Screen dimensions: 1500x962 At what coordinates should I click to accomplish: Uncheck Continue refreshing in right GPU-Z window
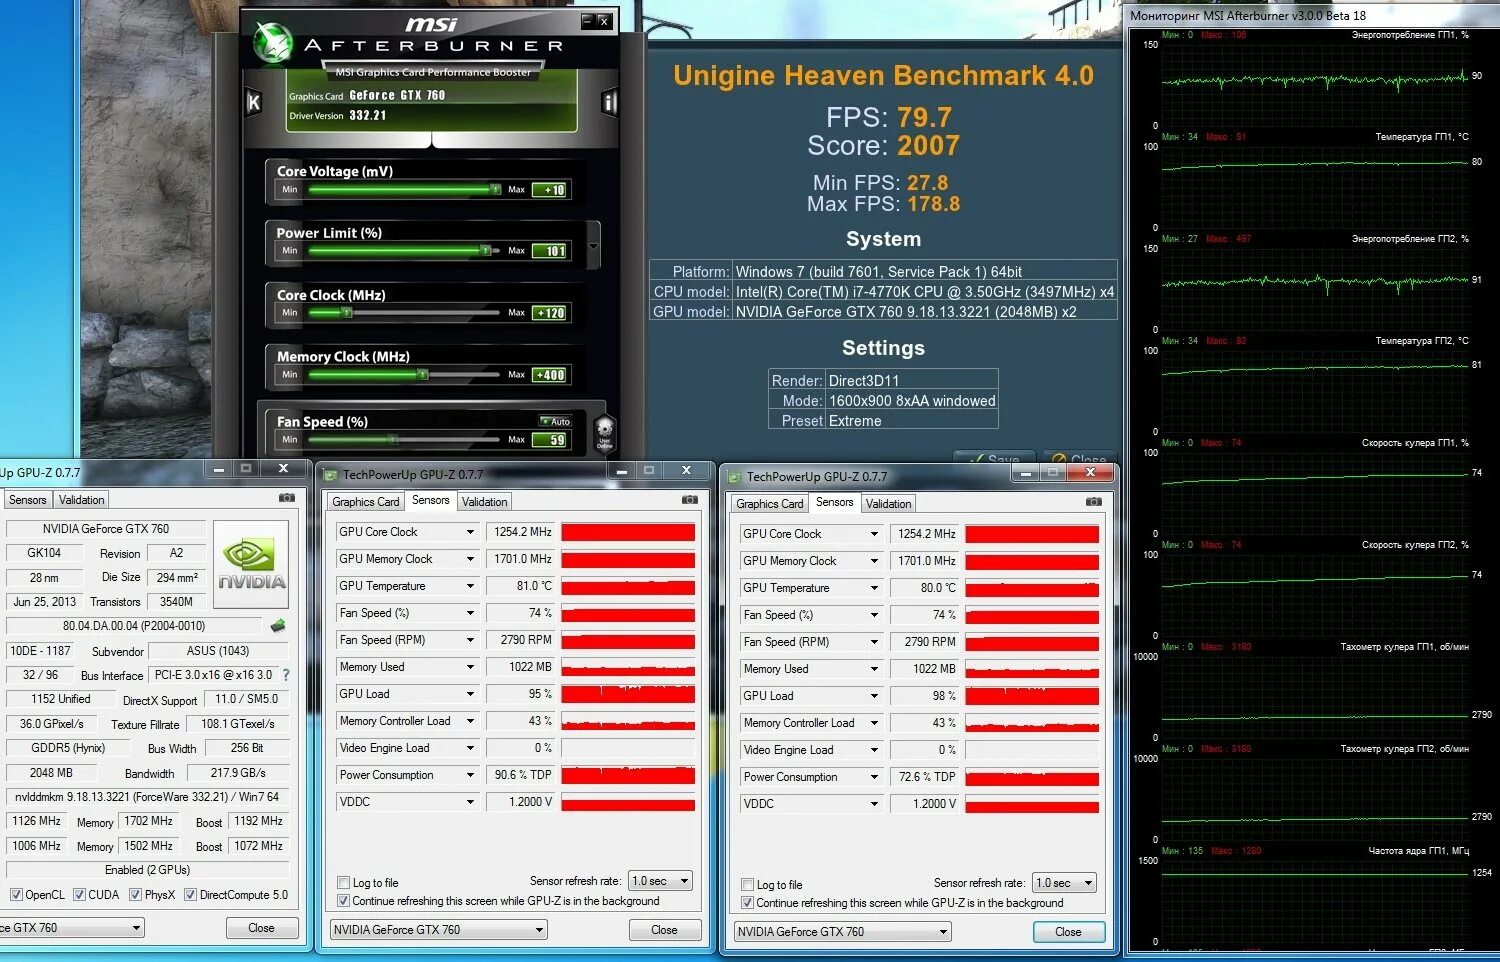(x=747, y=903)
